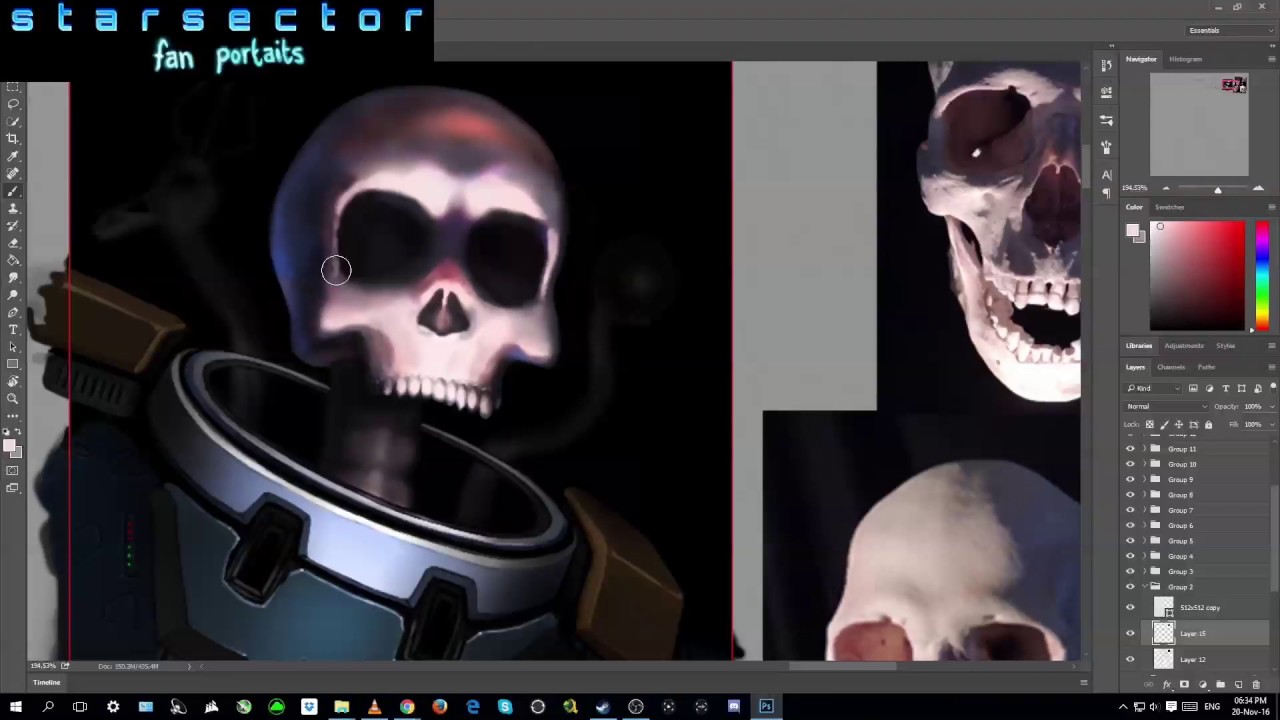Click the Create new layer icon
1280x720 pixels.
(1238, 685)
